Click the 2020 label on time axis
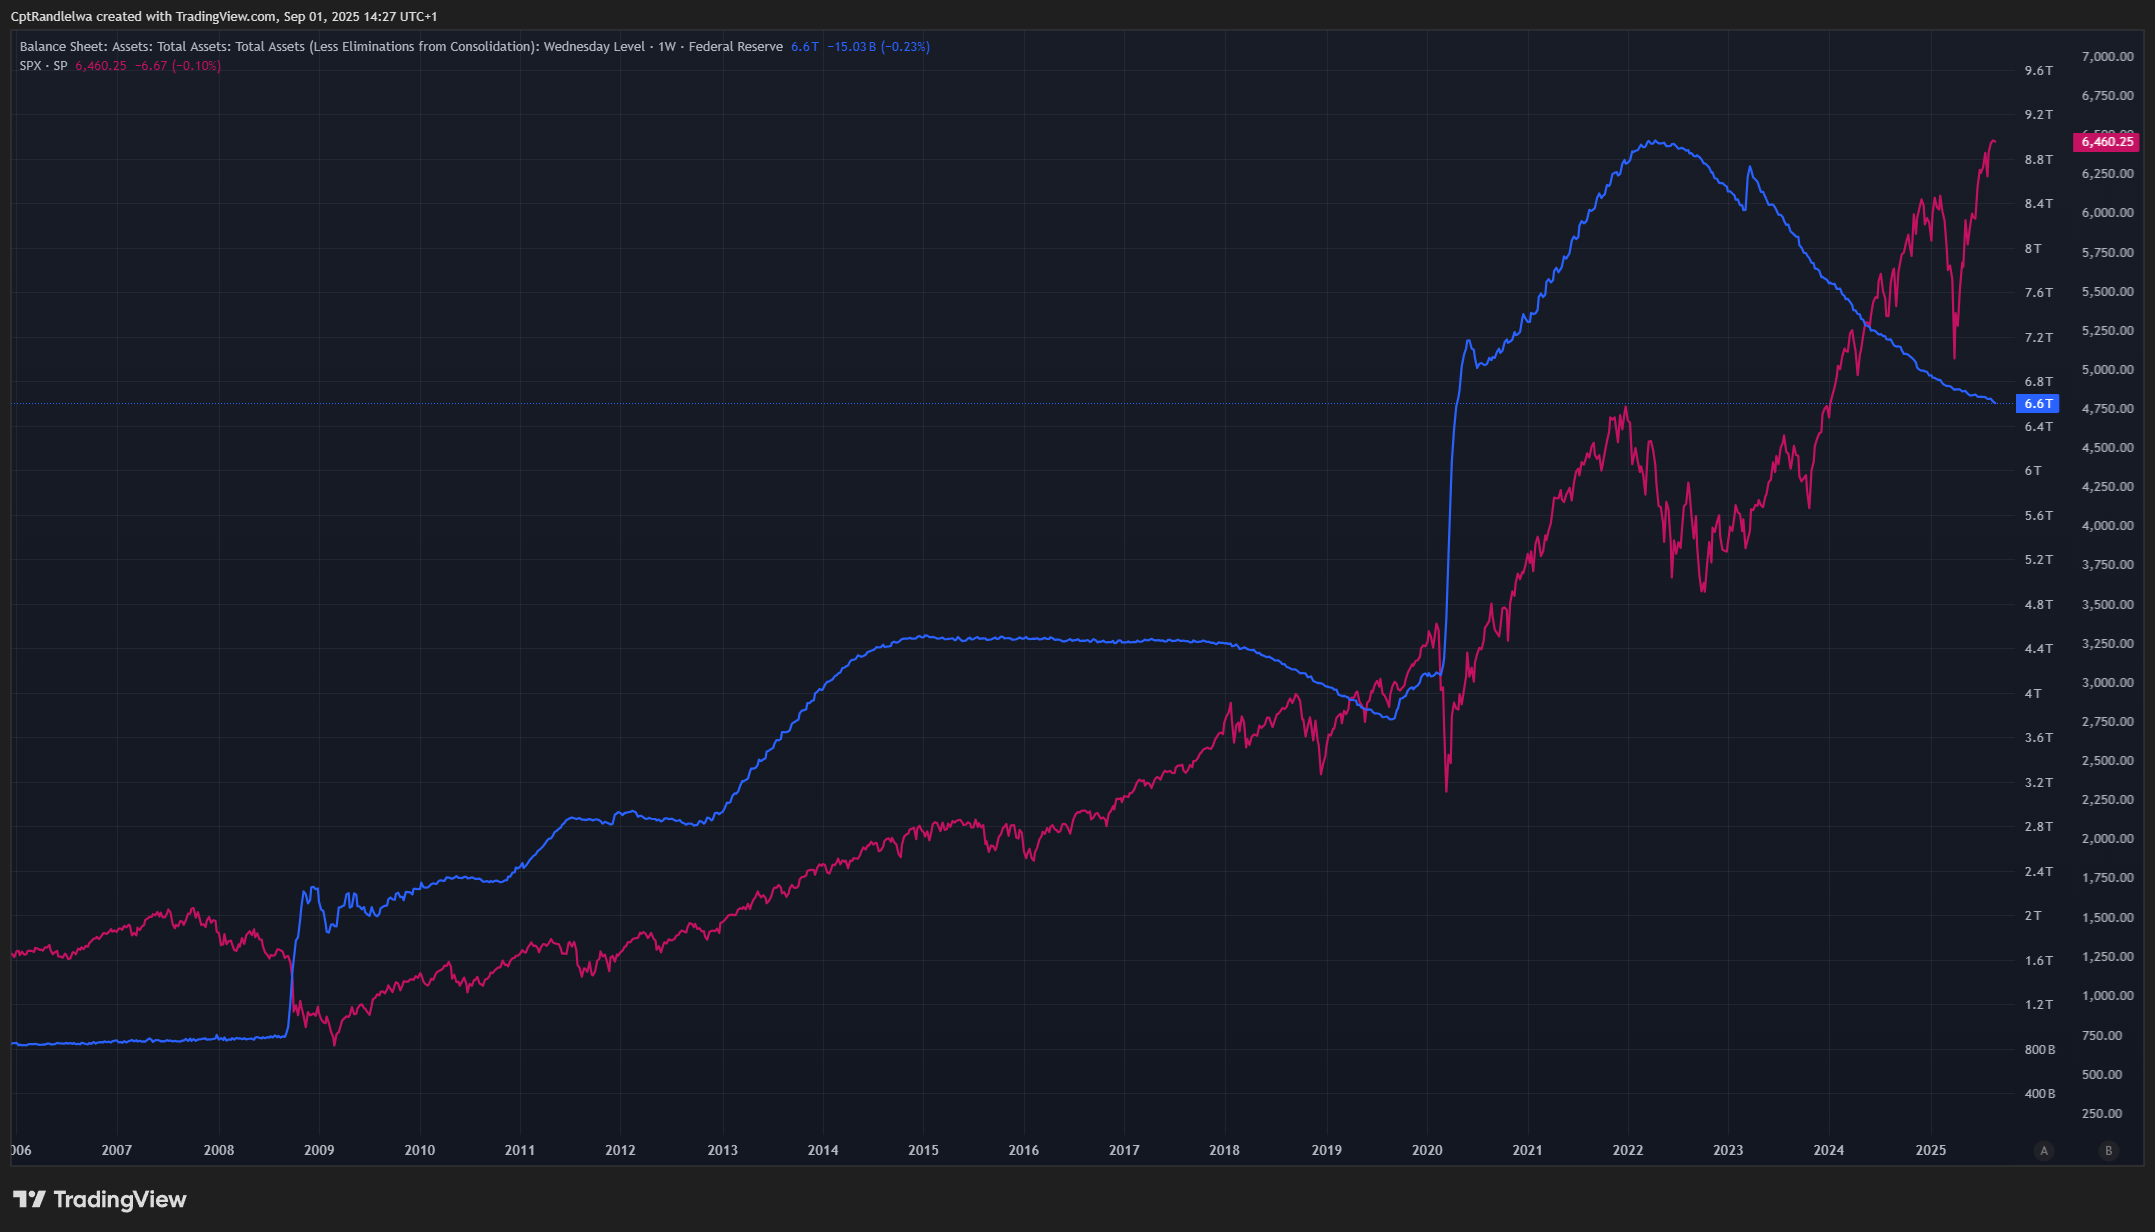 [x=1427, y=1151]
